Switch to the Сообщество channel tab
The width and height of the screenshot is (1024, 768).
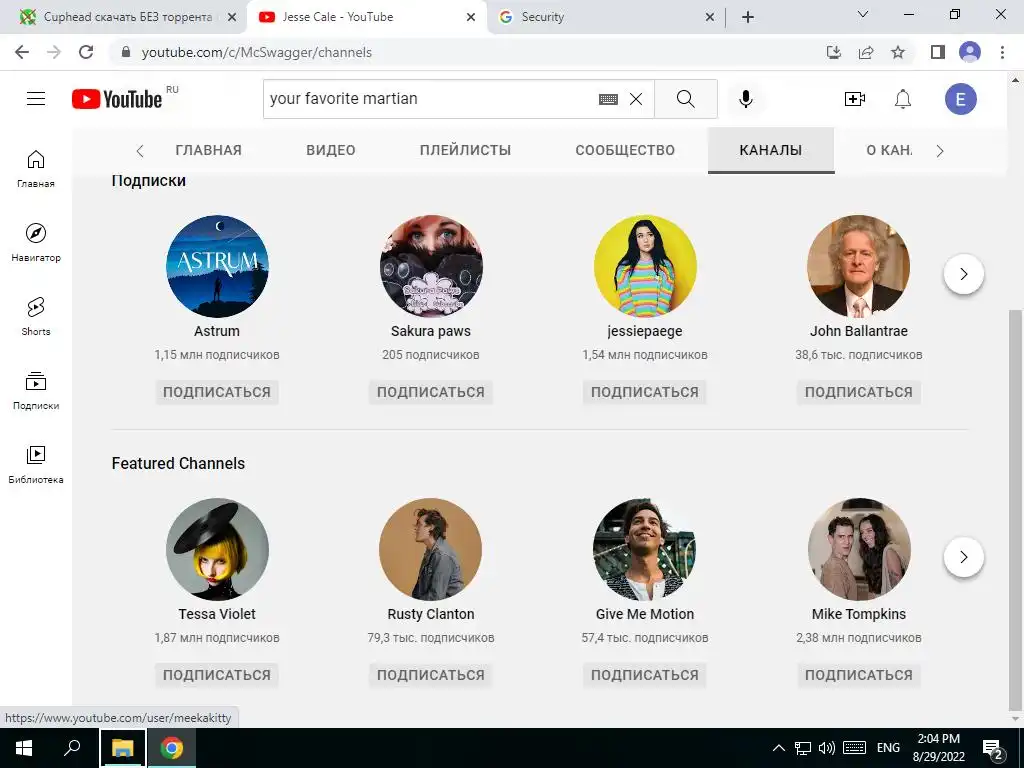[625, 150]
